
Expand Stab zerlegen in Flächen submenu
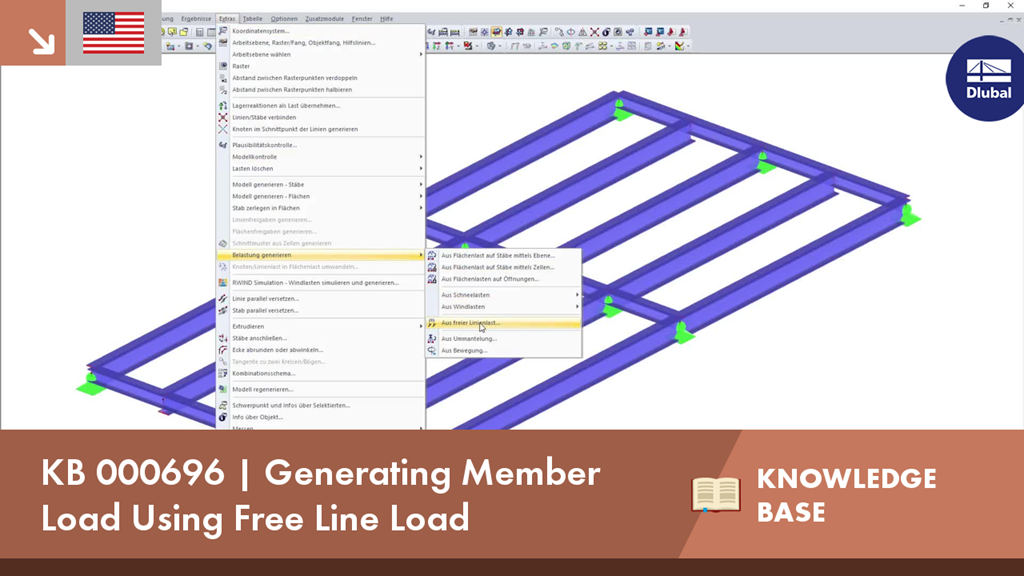pyautogui.click(x=320, y=208)
